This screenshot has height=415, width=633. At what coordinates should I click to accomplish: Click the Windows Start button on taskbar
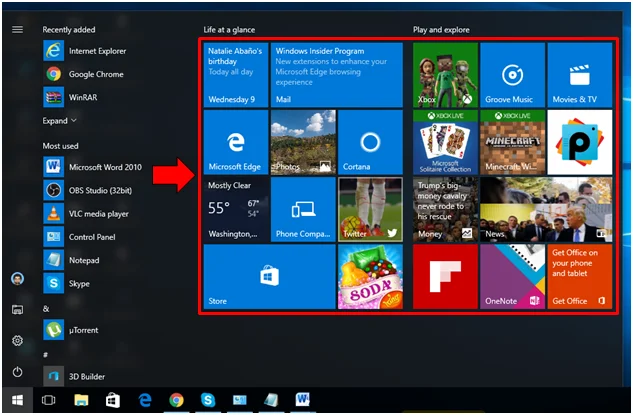click(17, 400)
